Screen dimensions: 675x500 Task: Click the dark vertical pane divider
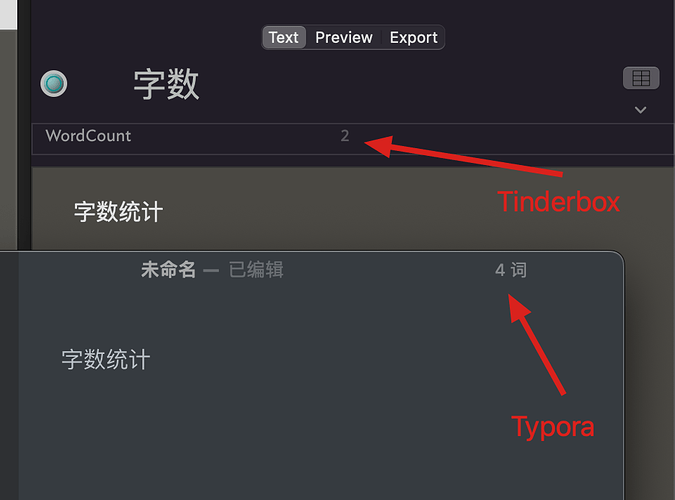25,125
